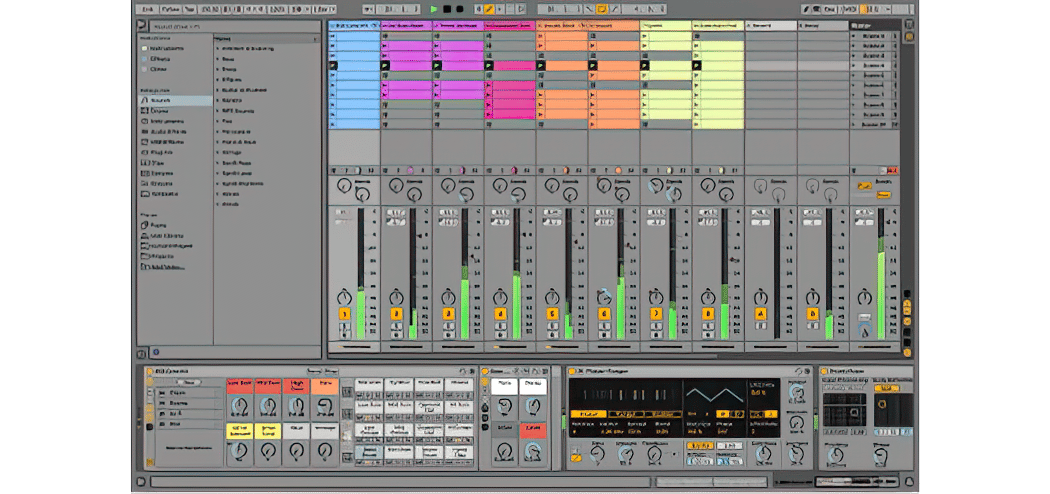Launch the blue track's highlighted scene clip
This screenshot has width=1050, height=494.
(x=333, y=66)
